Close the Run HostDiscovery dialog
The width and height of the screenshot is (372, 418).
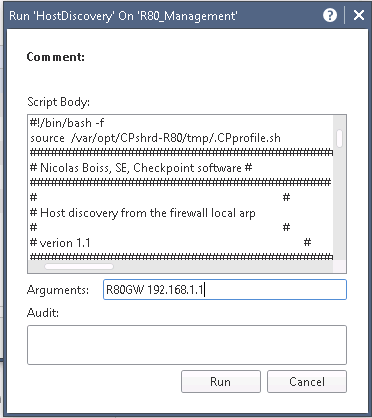click(359, 15)
